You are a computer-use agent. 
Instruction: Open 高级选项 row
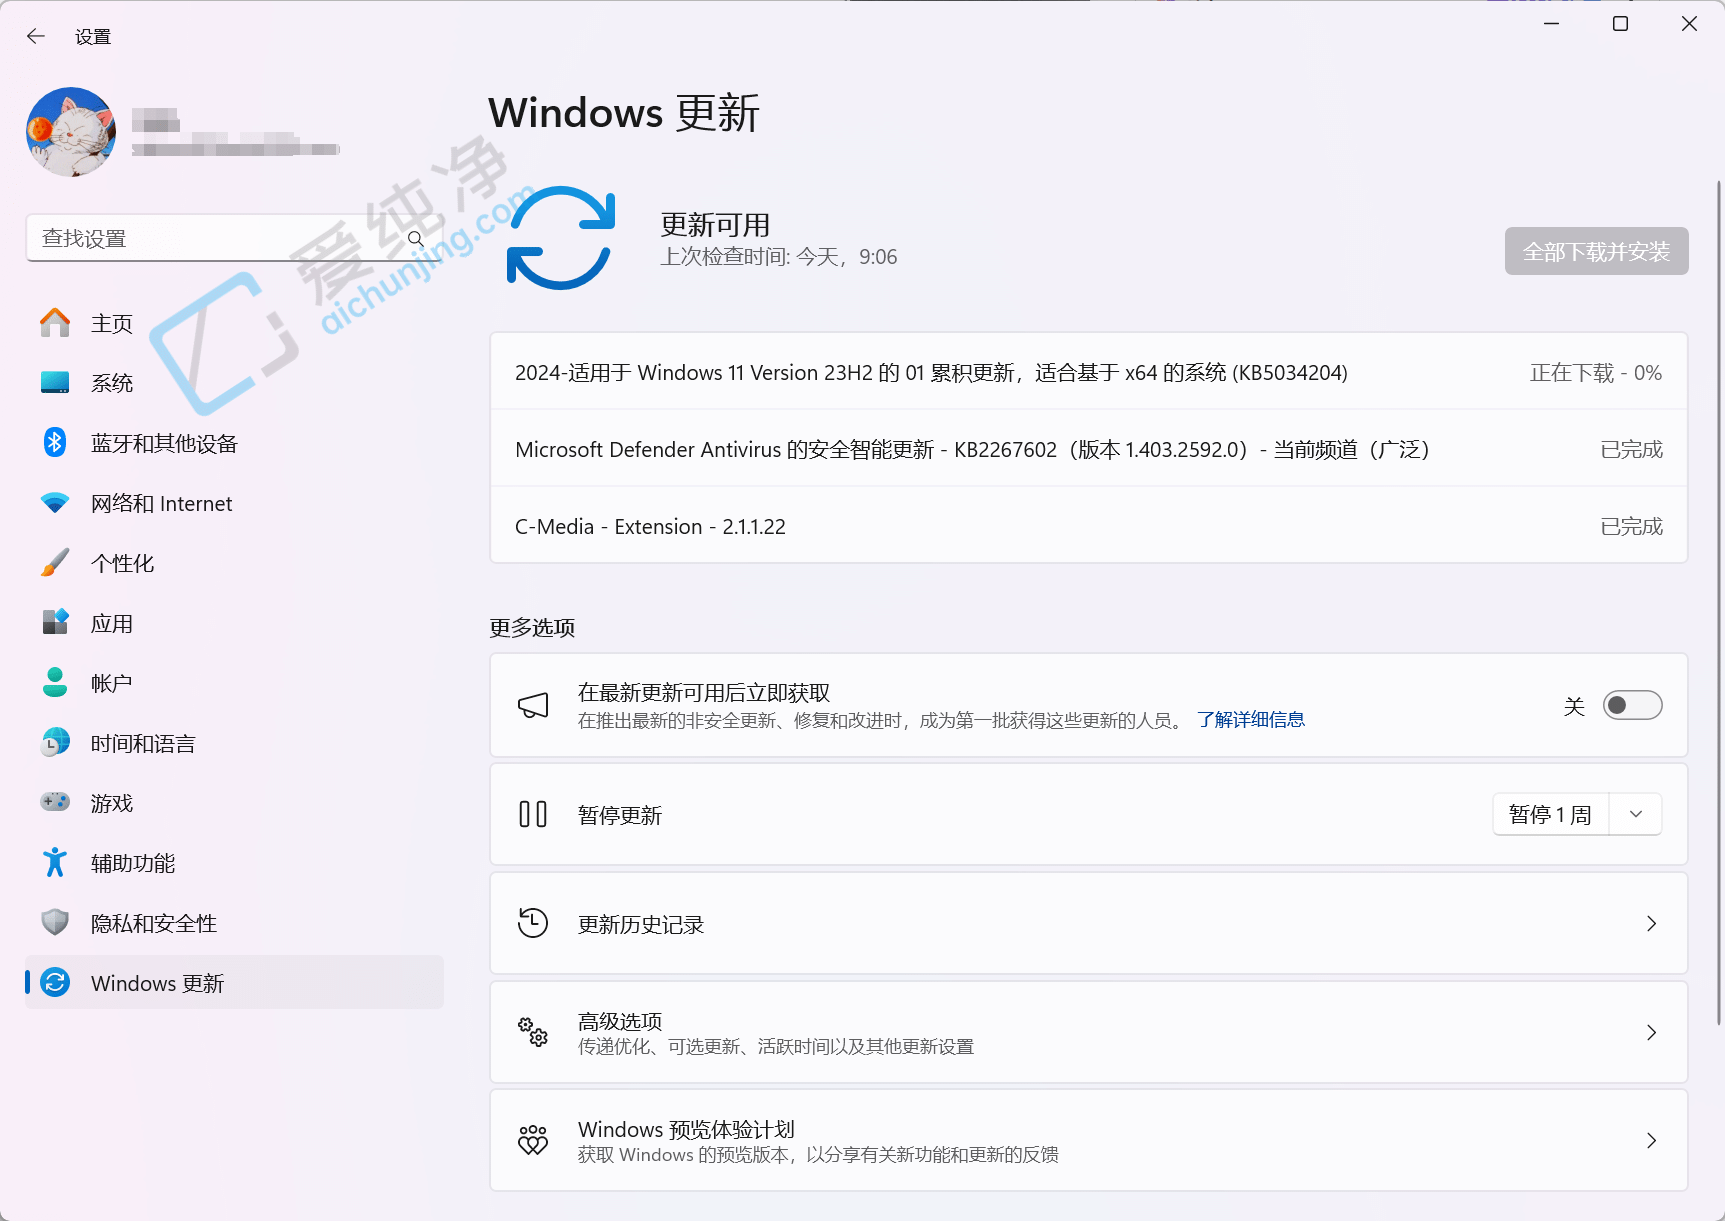tap(1088, 1032)
